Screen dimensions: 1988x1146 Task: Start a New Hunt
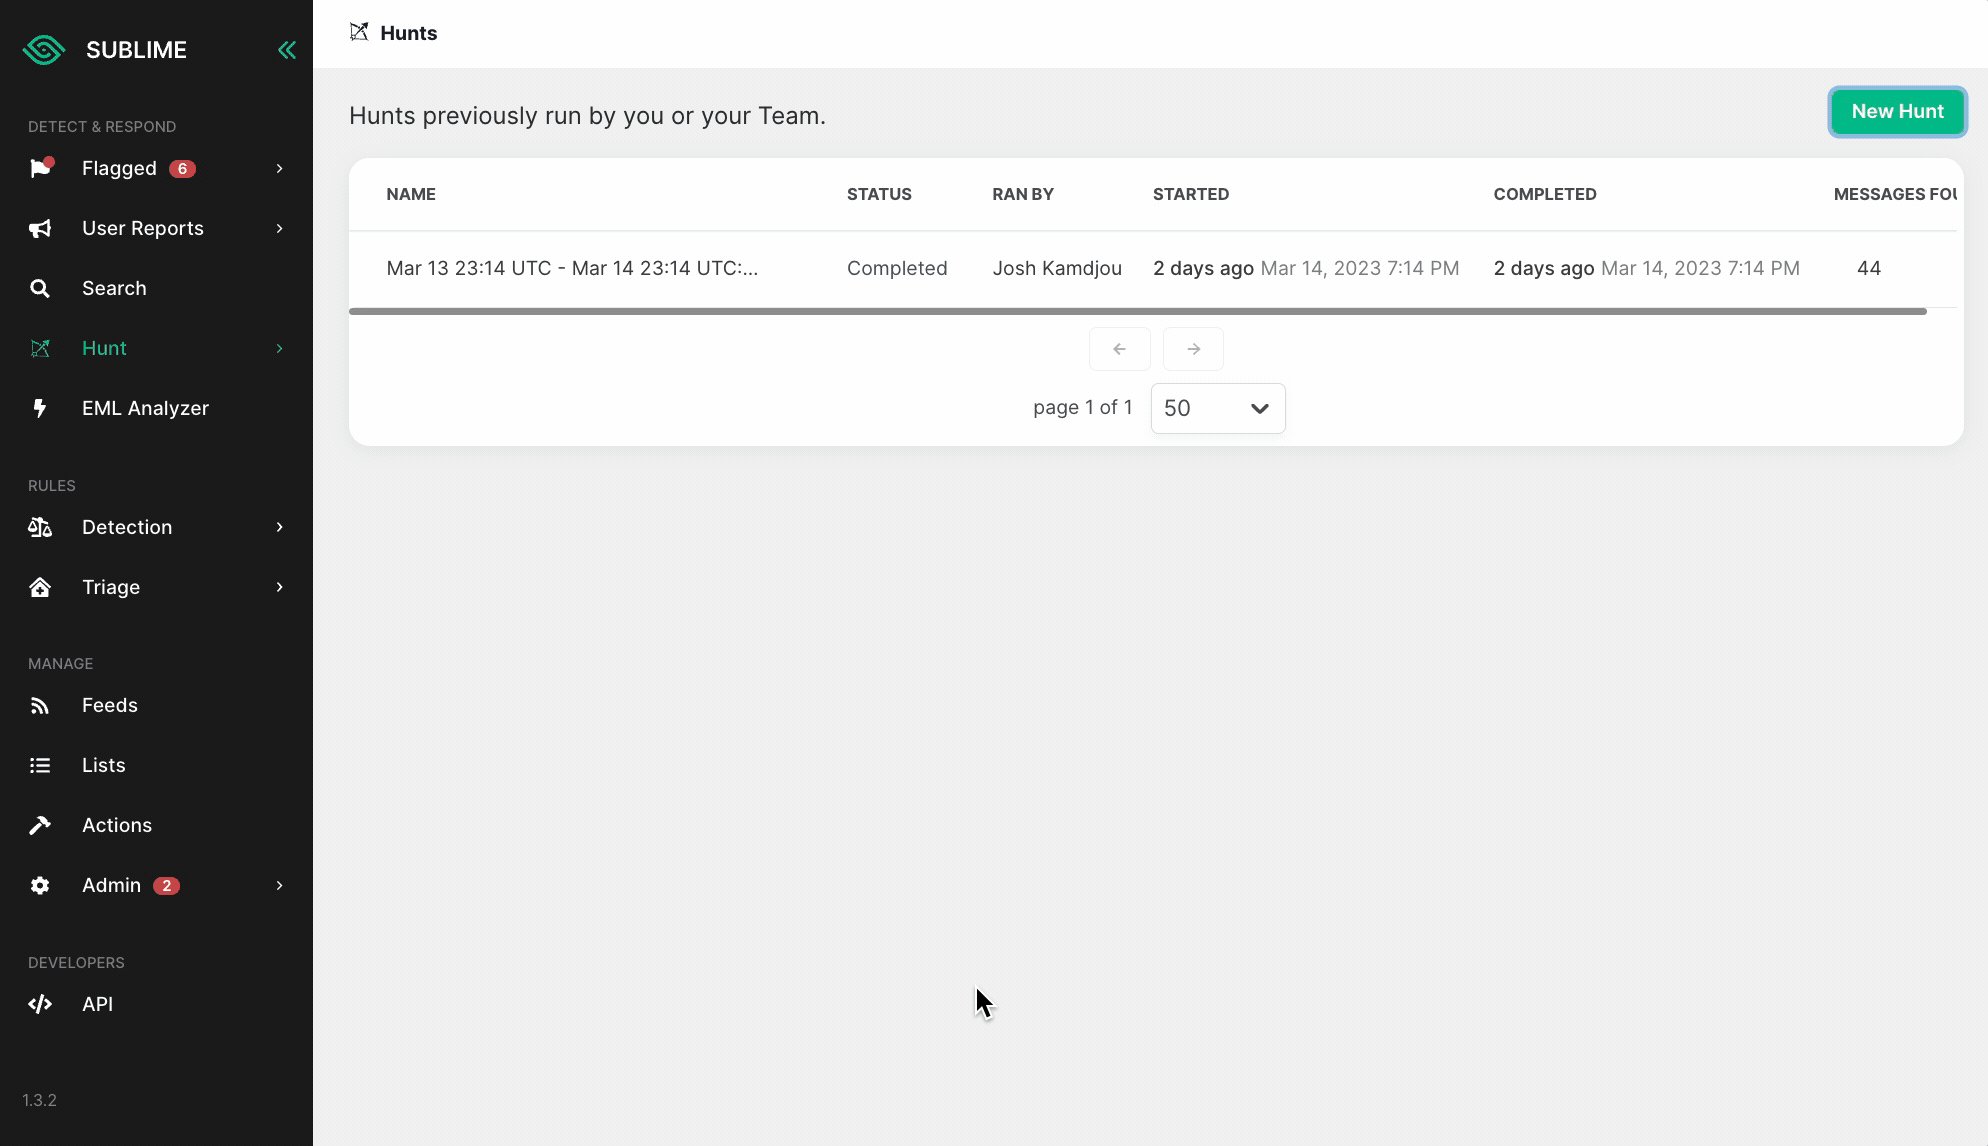coord(1897,111)
